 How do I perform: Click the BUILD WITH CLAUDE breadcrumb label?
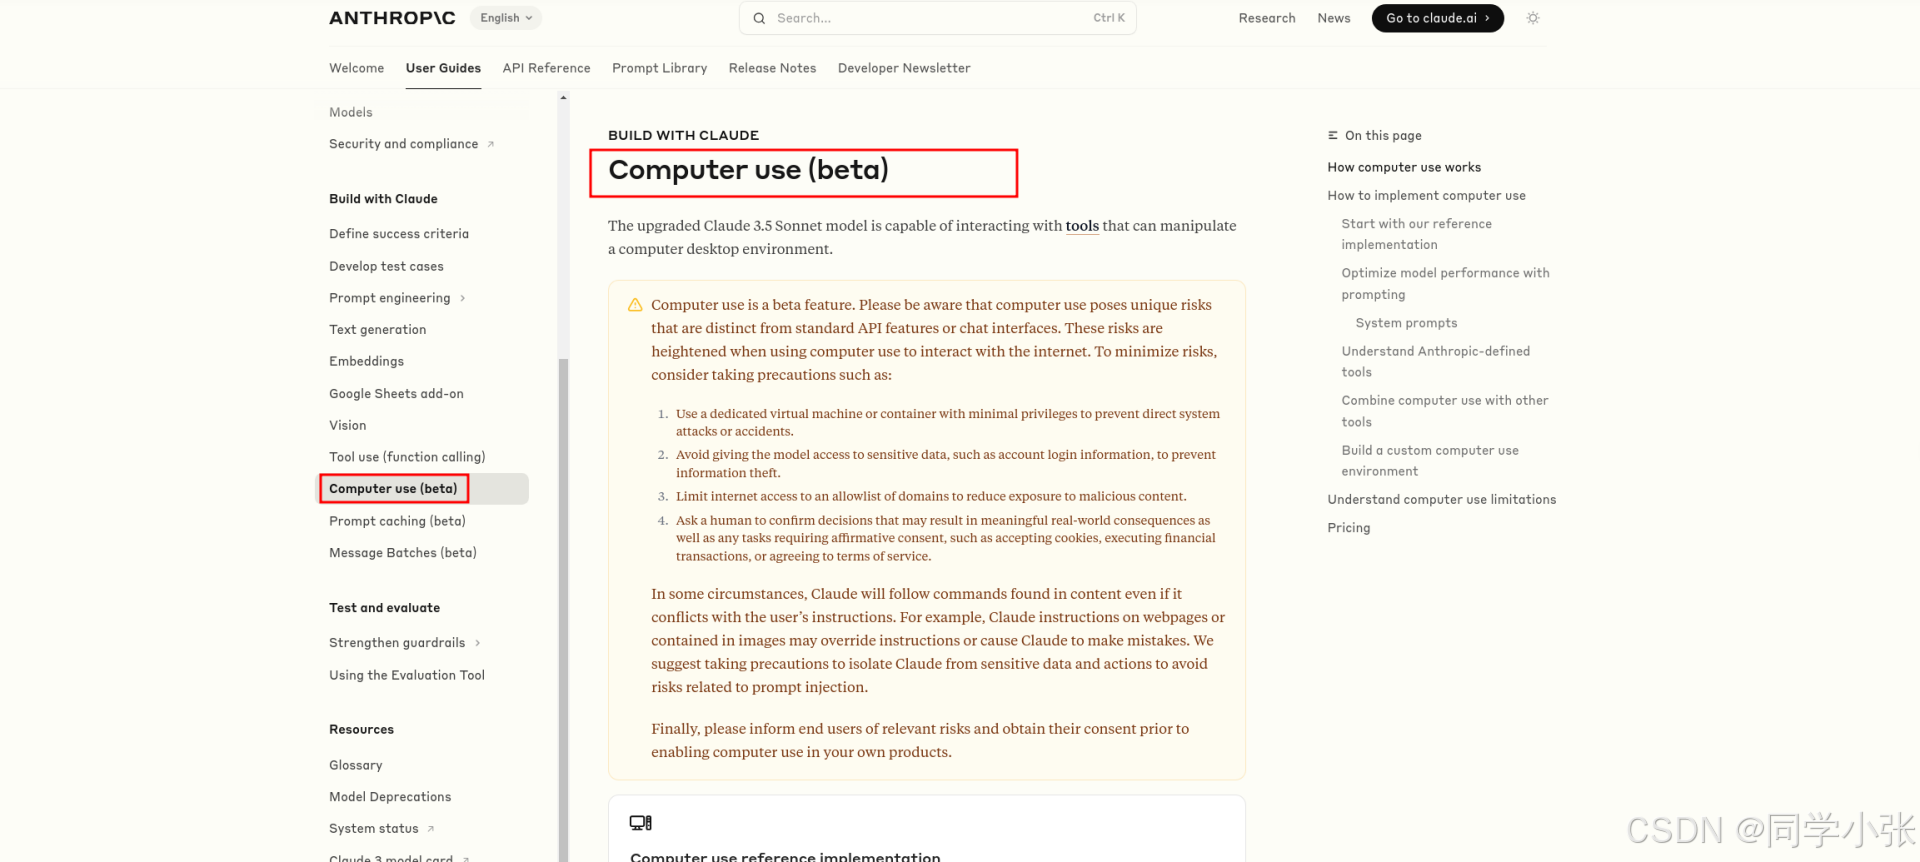[x=683, y=135]
